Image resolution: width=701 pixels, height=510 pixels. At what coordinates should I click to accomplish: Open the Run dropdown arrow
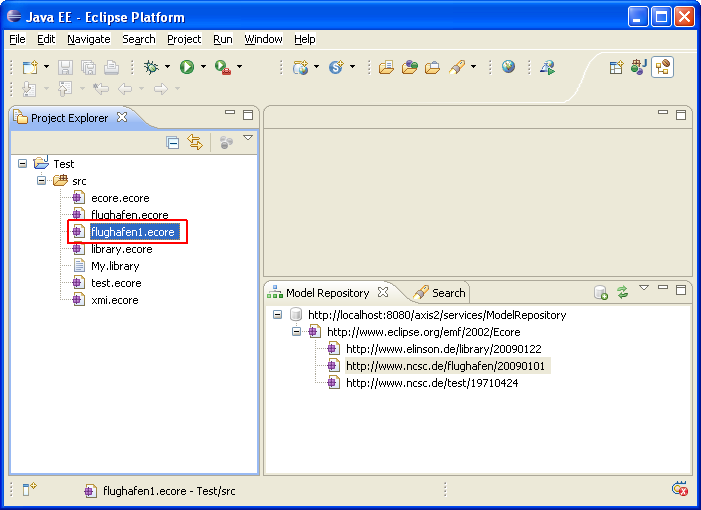click(x=203, y=67)
